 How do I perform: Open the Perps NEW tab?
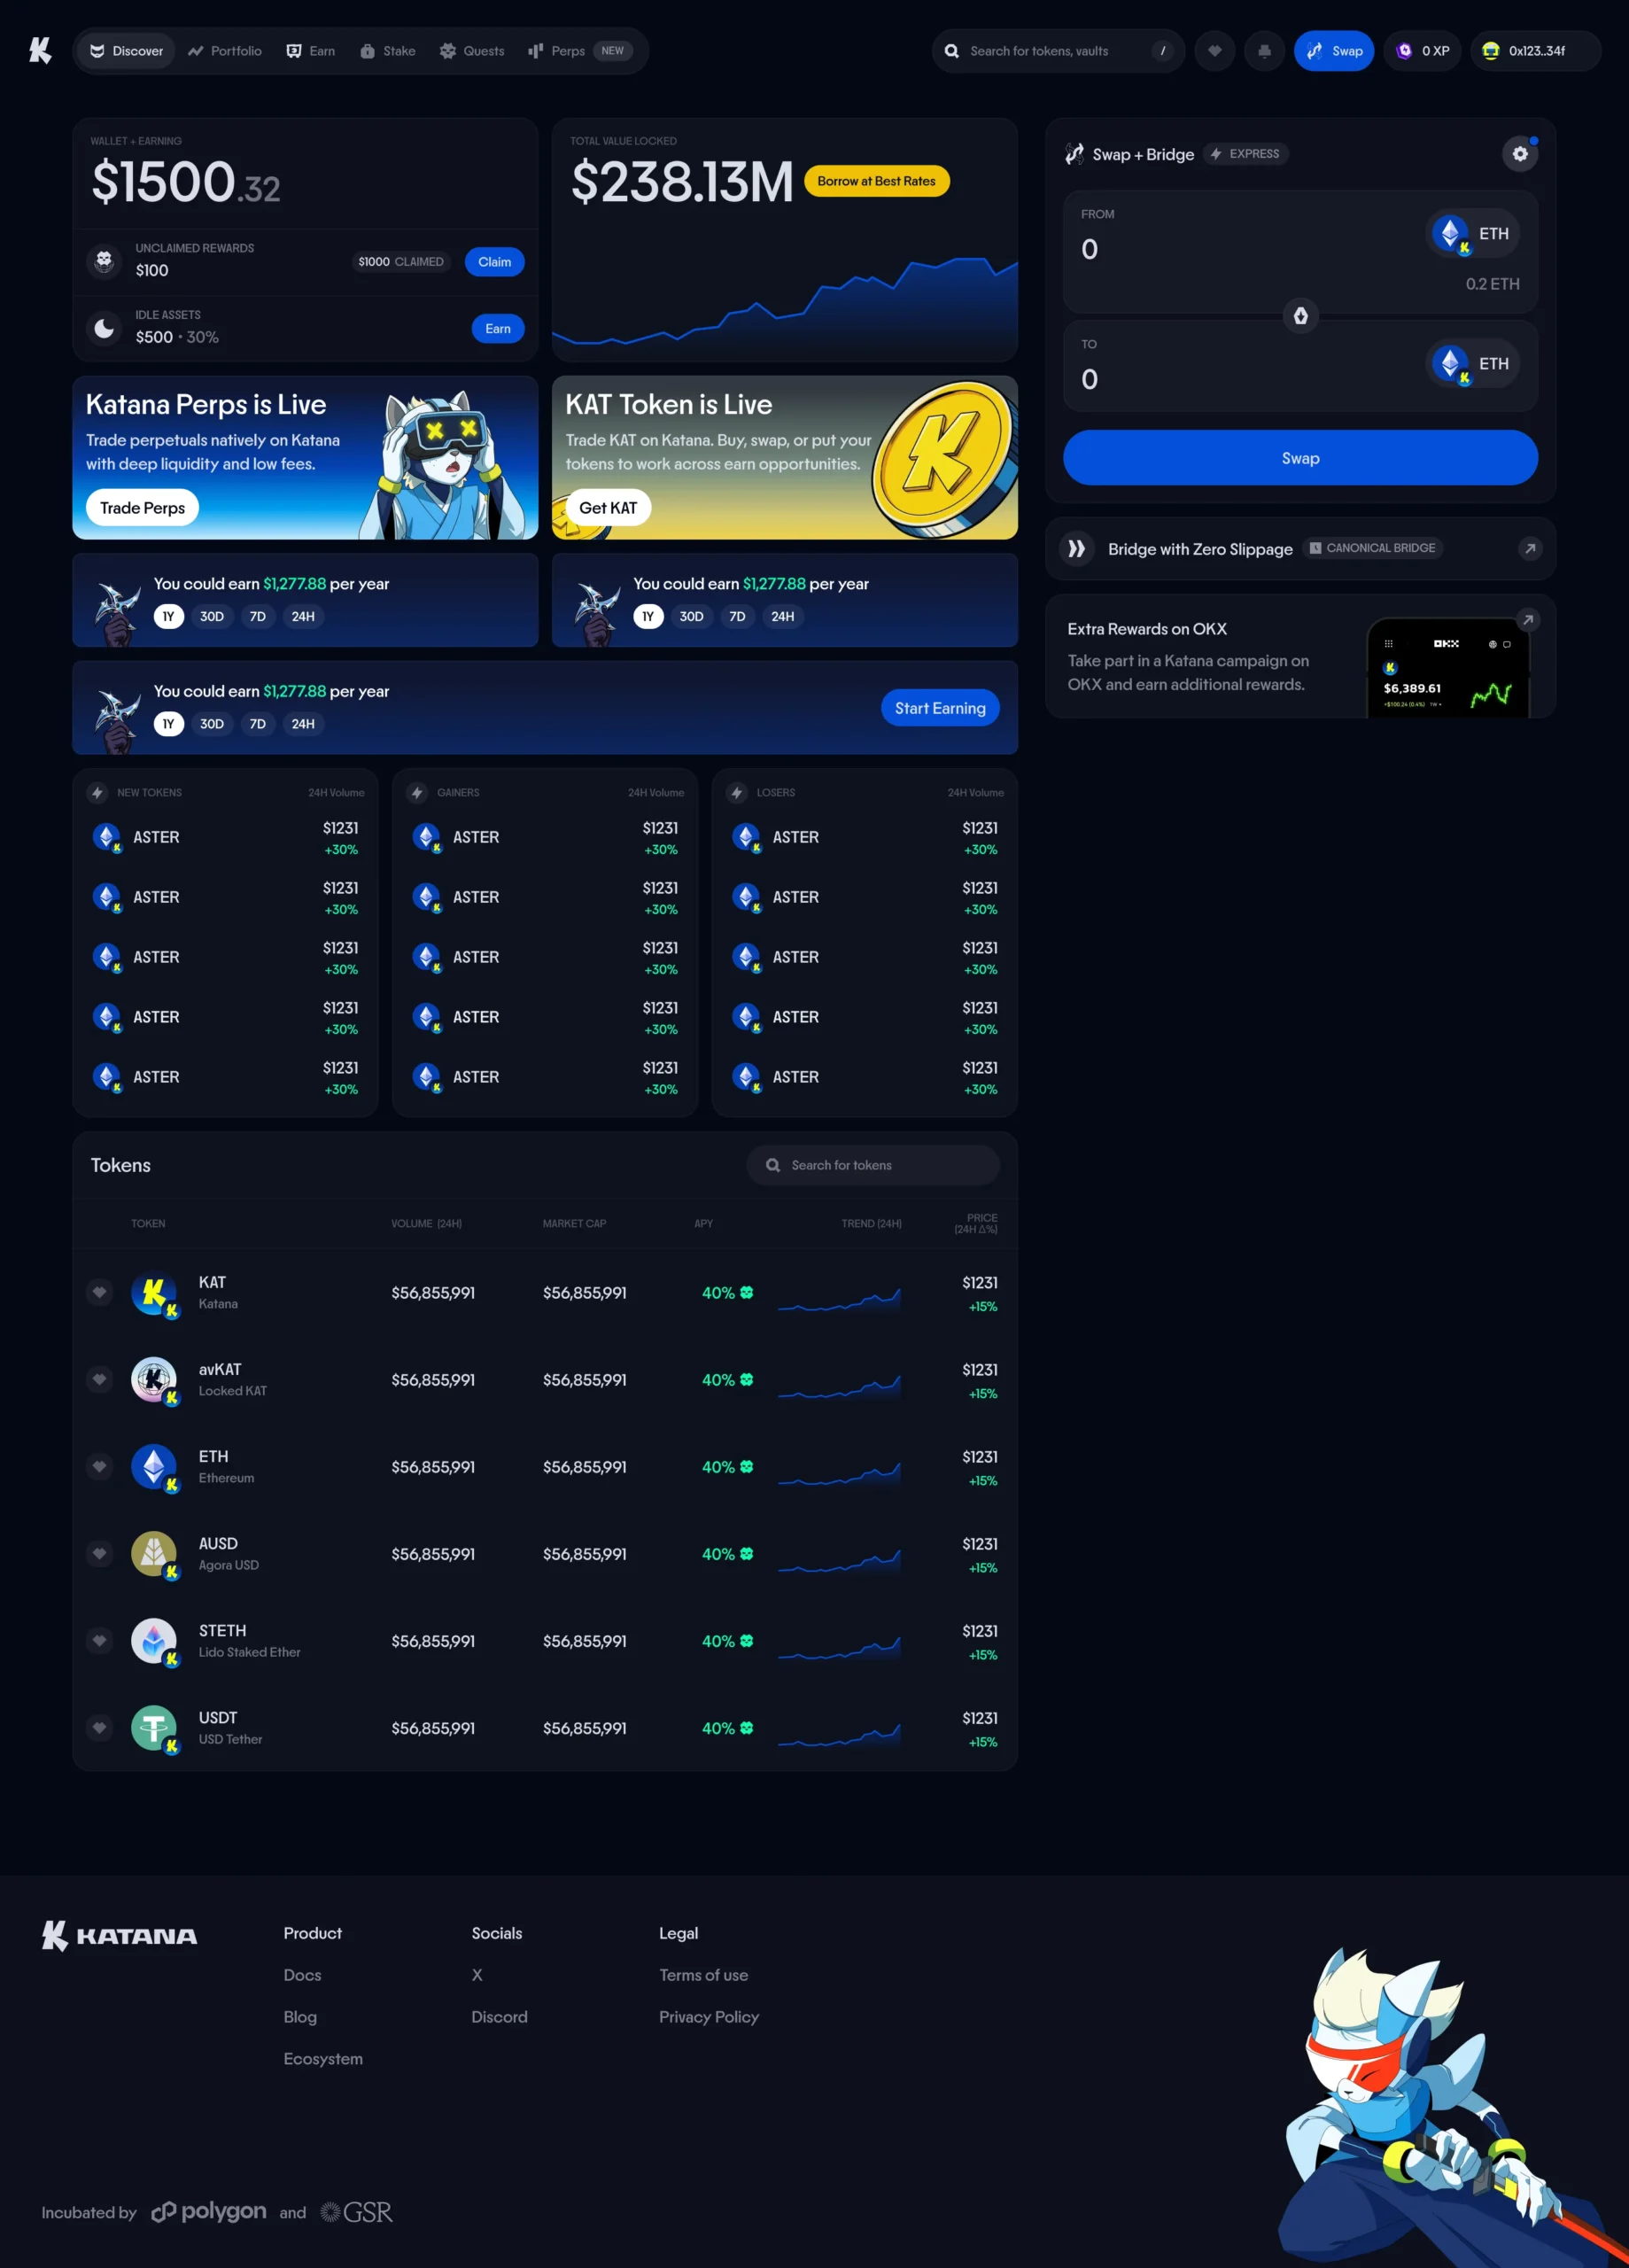coord(580,51)
